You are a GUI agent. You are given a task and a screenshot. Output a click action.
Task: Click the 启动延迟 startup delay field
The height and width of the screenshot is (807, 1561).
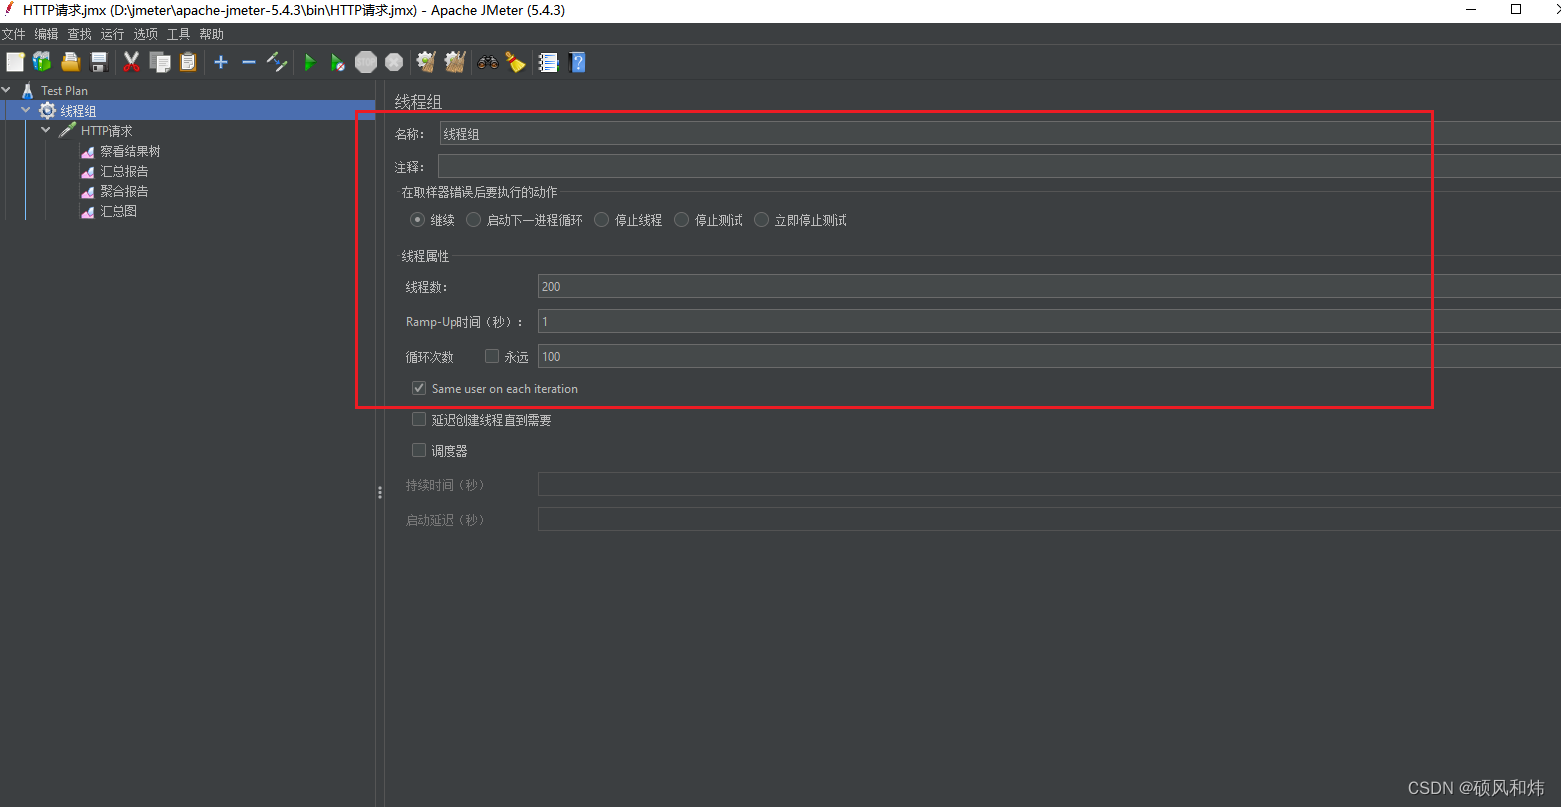[x=1049, y=519]
